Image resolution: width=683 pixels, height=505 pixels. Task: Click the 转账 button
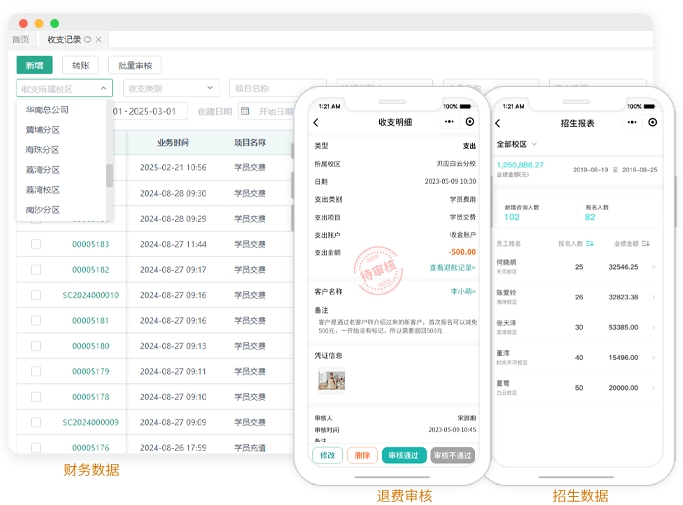click(81, 65)
